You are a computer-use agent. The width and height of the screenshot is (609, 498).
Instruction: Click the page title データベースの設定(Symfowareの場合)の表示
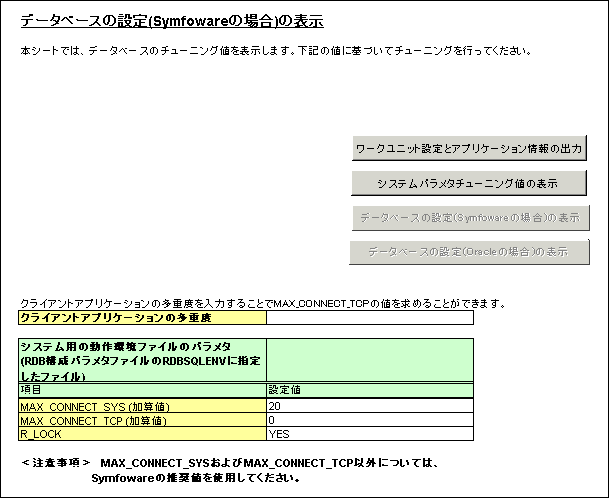(172, 21)
